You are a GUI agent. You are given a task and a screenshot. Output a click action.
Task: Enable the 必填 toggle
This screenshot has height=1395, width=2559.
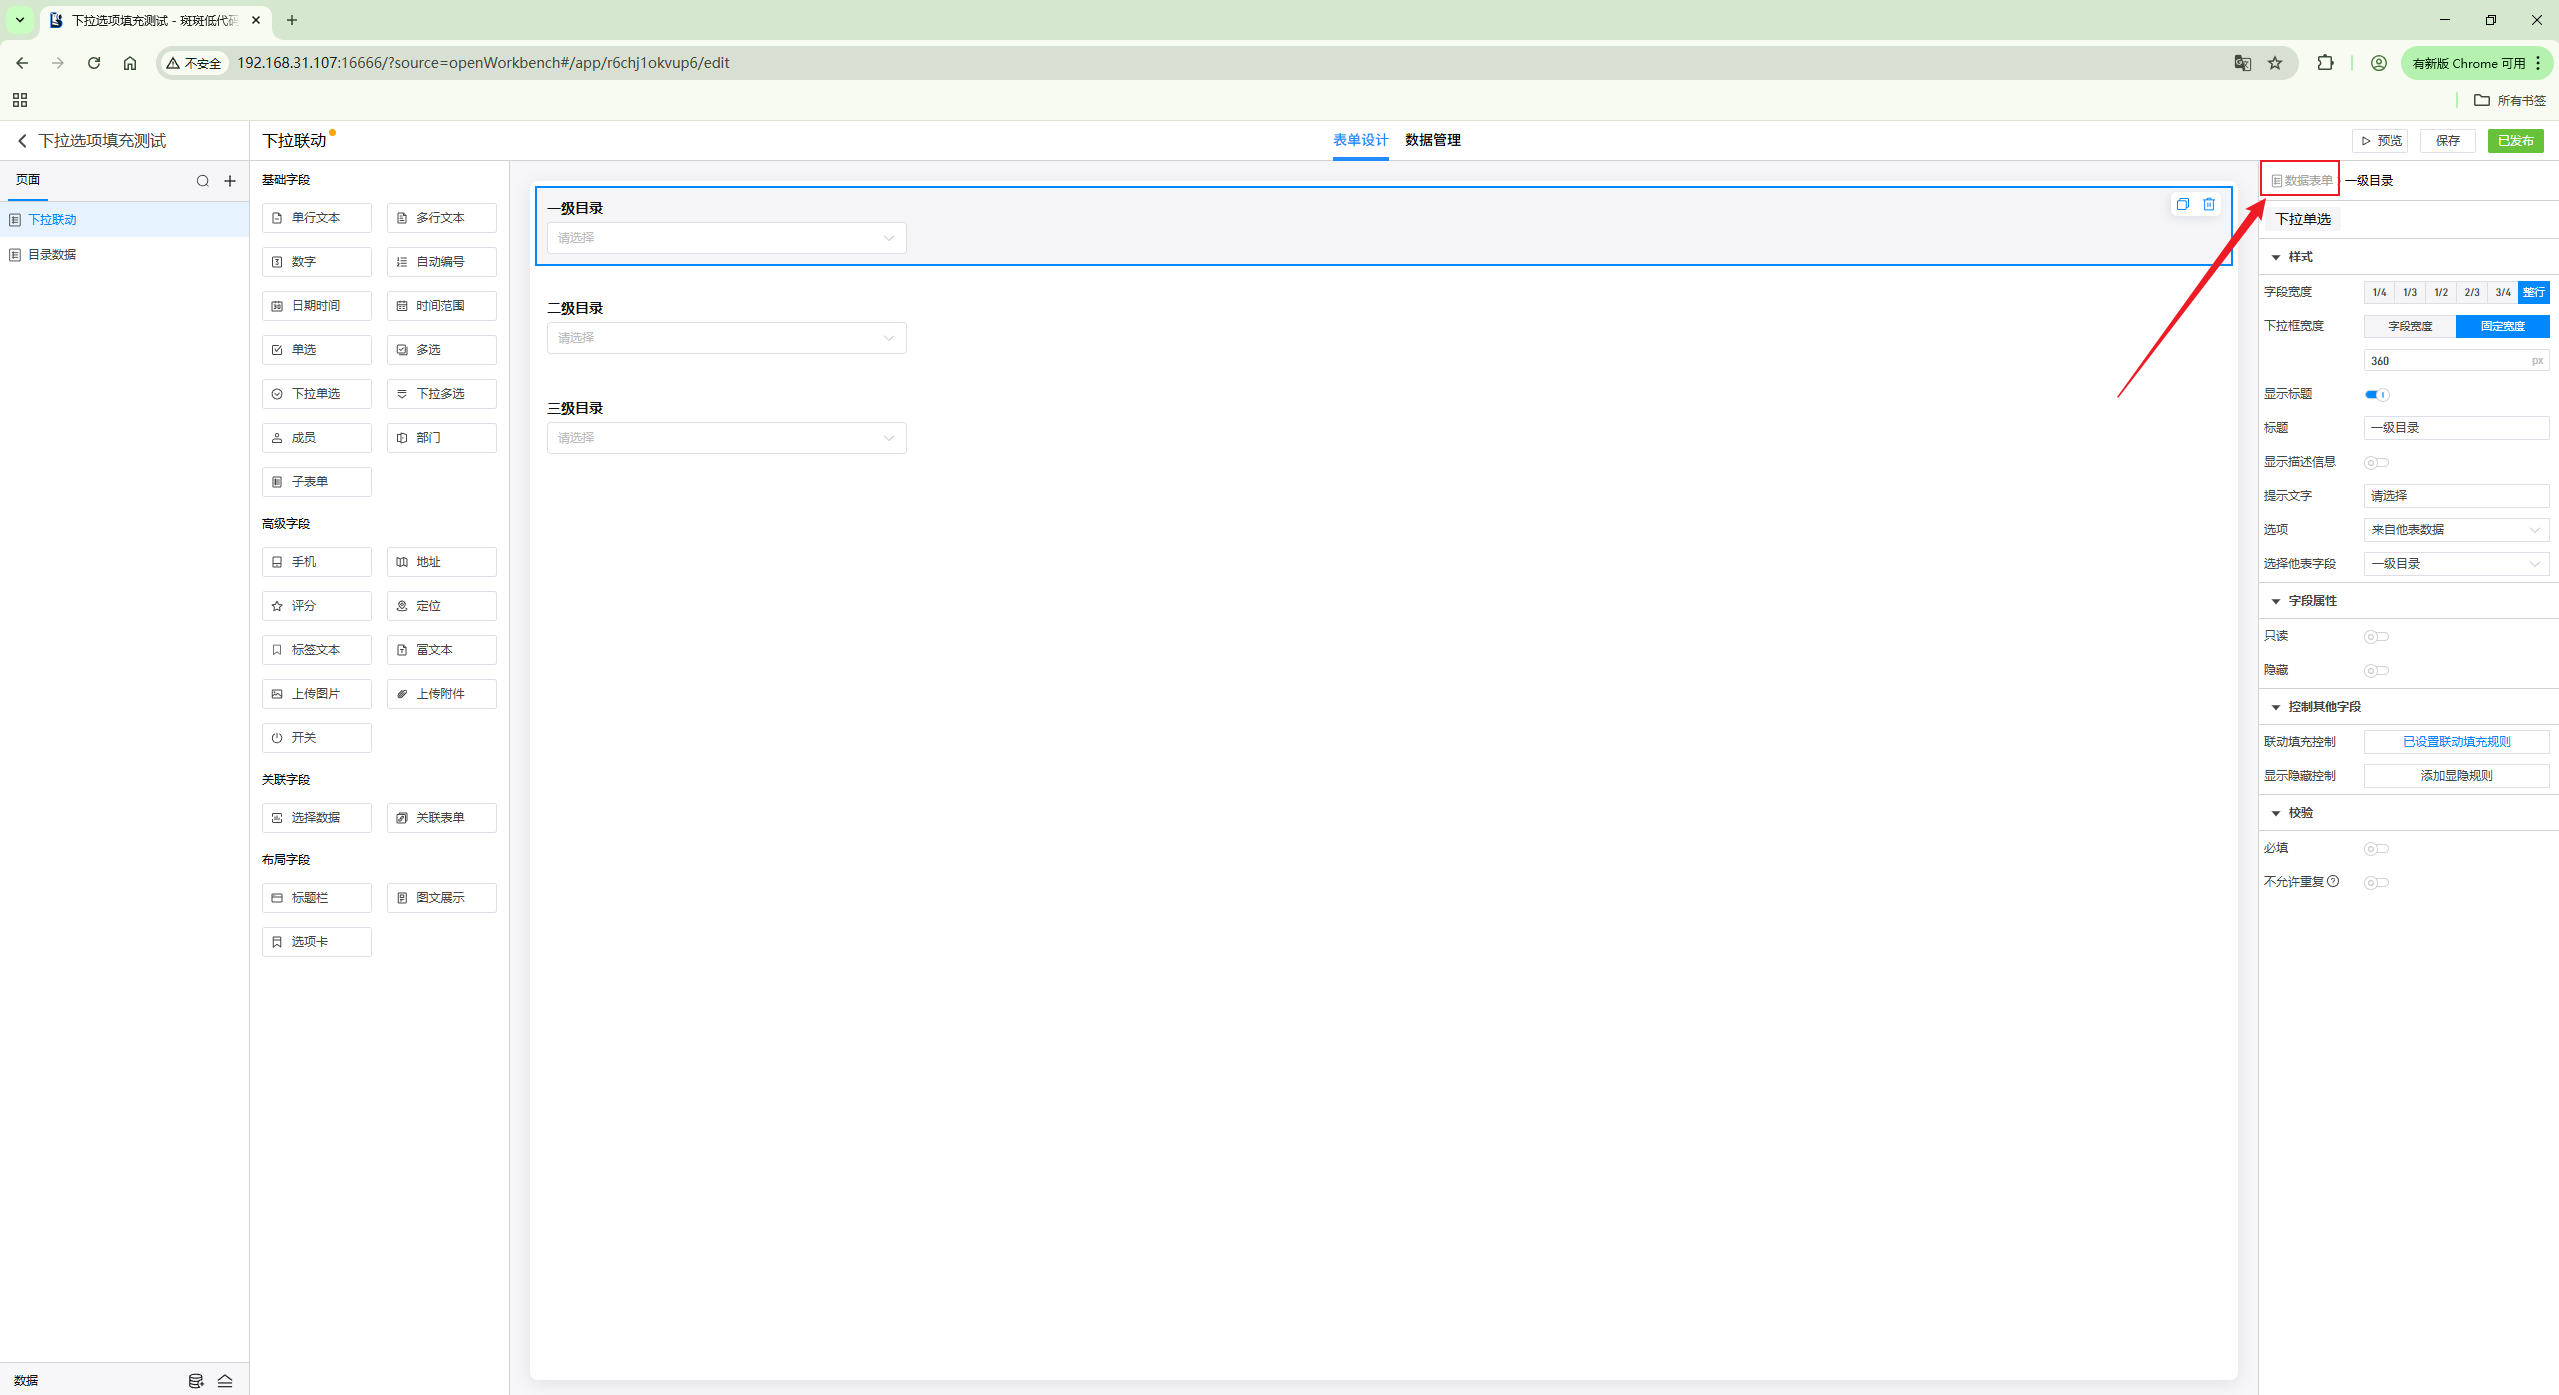coord(2376,849)
